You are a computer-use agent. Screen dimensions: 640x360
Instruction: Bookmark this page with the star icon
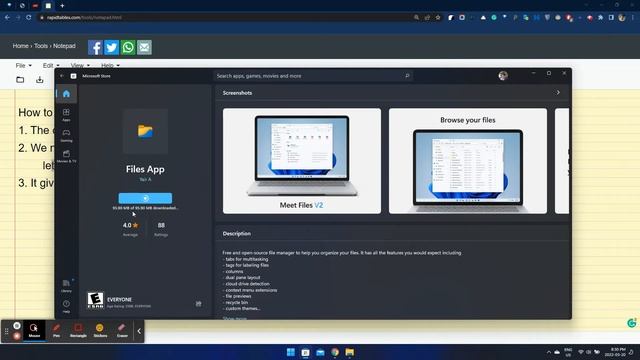pos(438,18)
